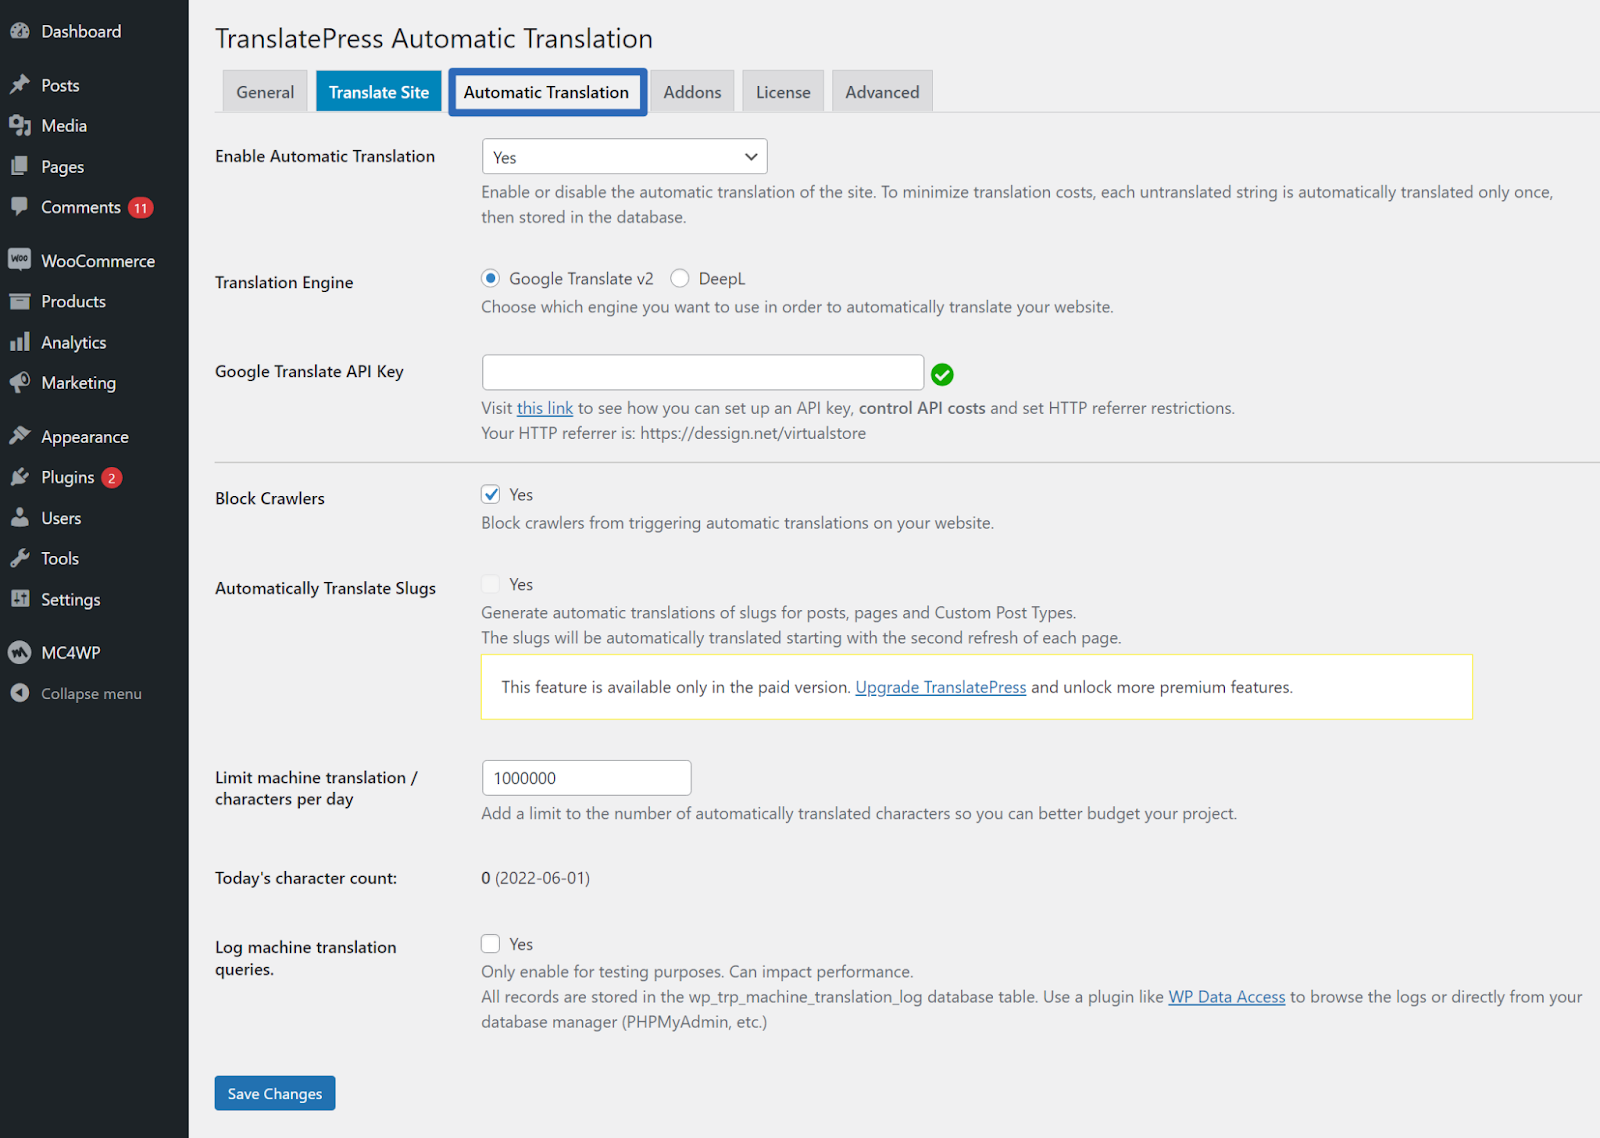
Task: Click the Posts pushpin icon
Action: [x=20, y=85]
